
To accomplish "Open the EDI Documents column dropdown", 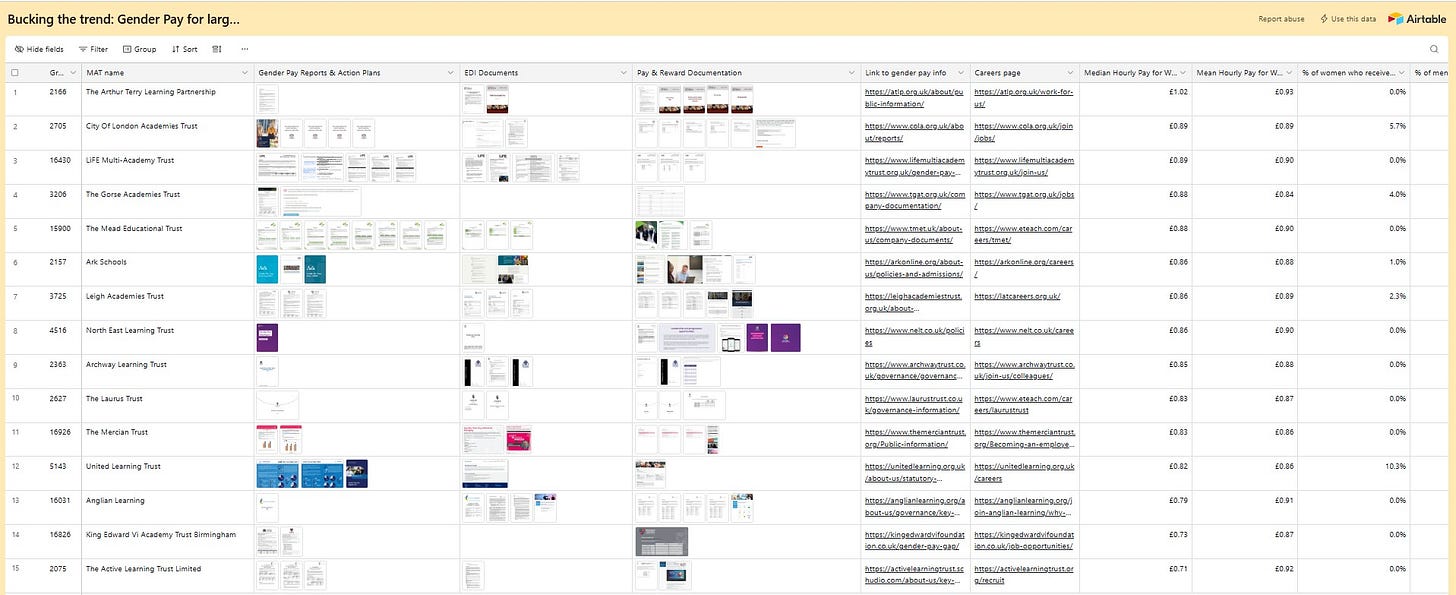I will (x=625, y=73).
